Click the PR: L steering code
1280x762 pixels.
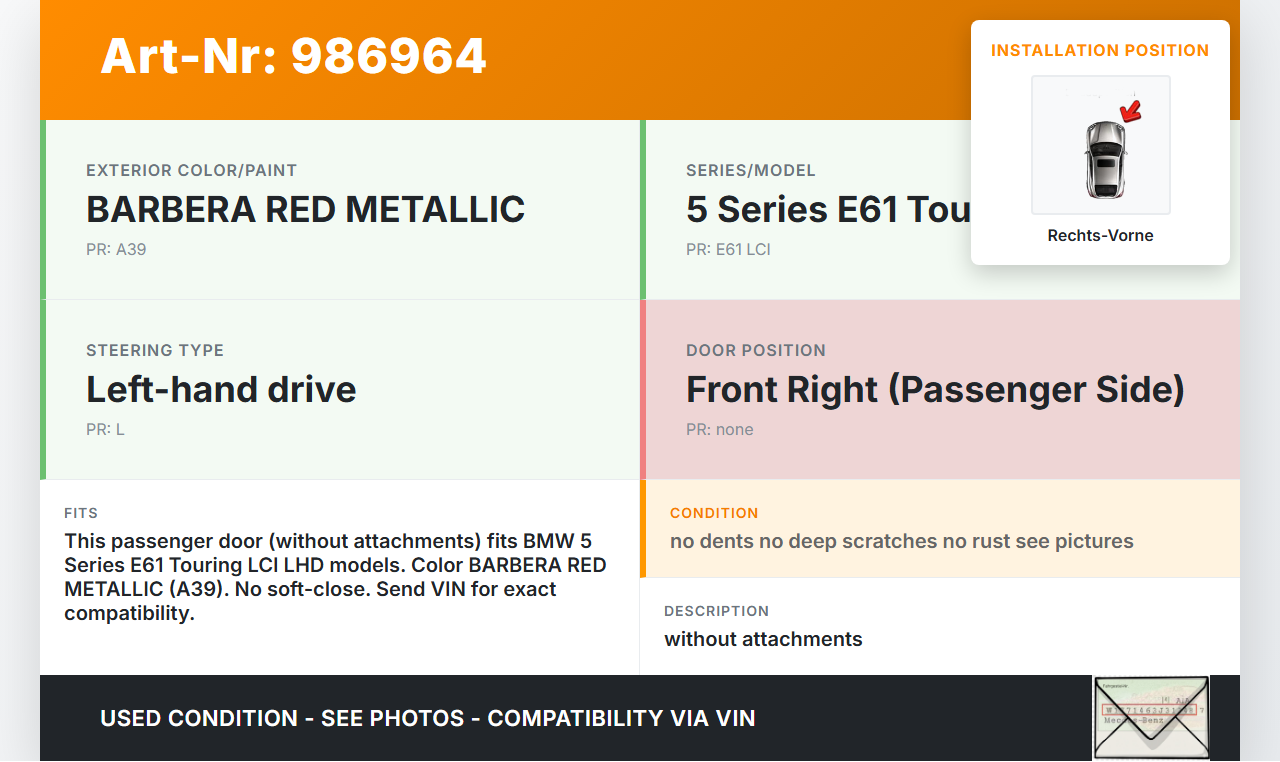[105, 429]
